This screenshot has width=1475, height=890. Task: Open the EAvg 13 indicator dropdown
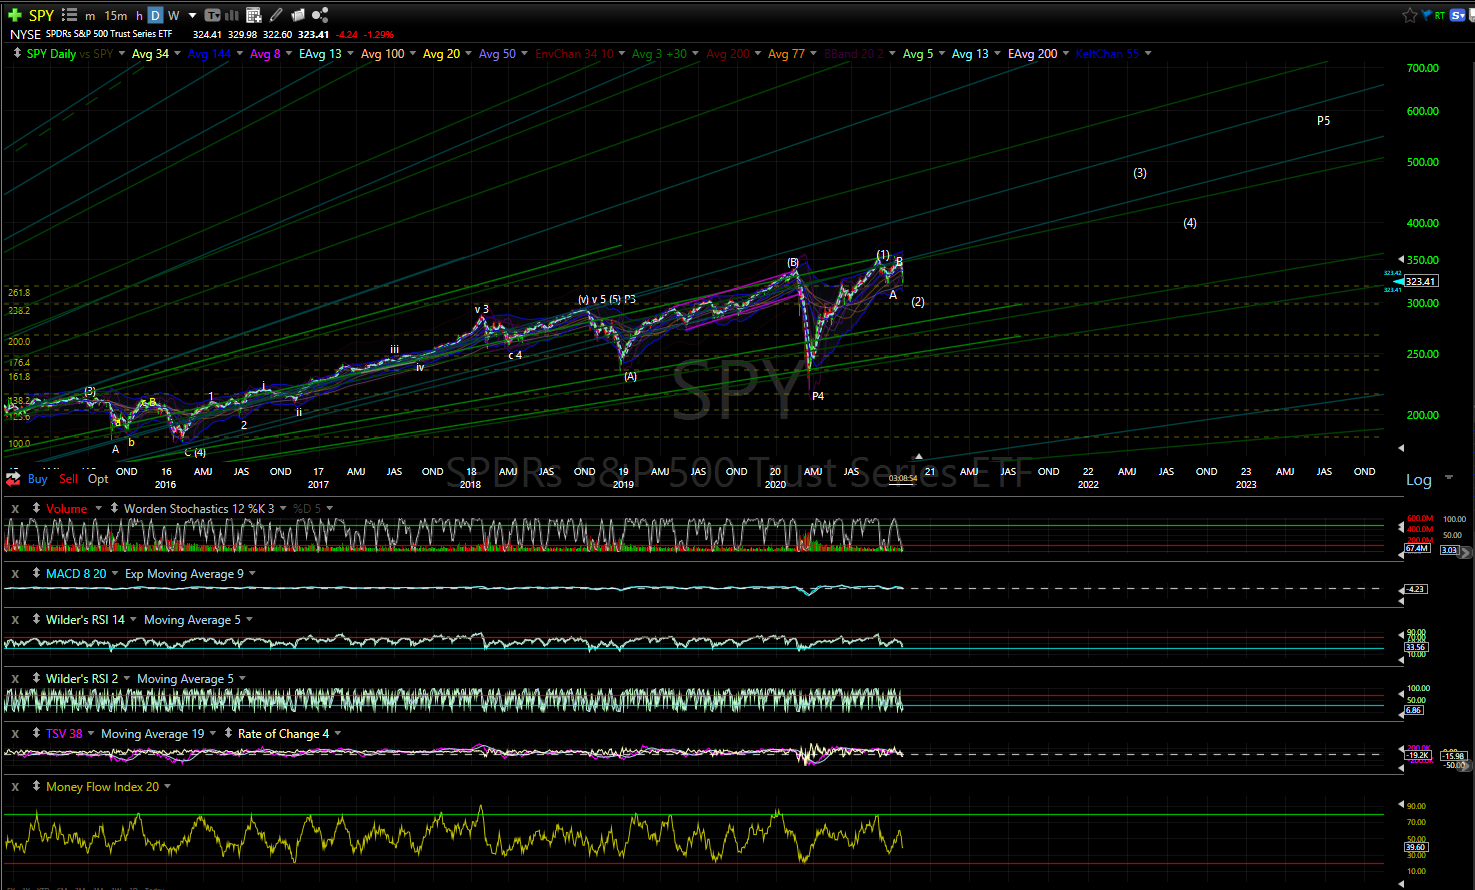click(350, 54)
